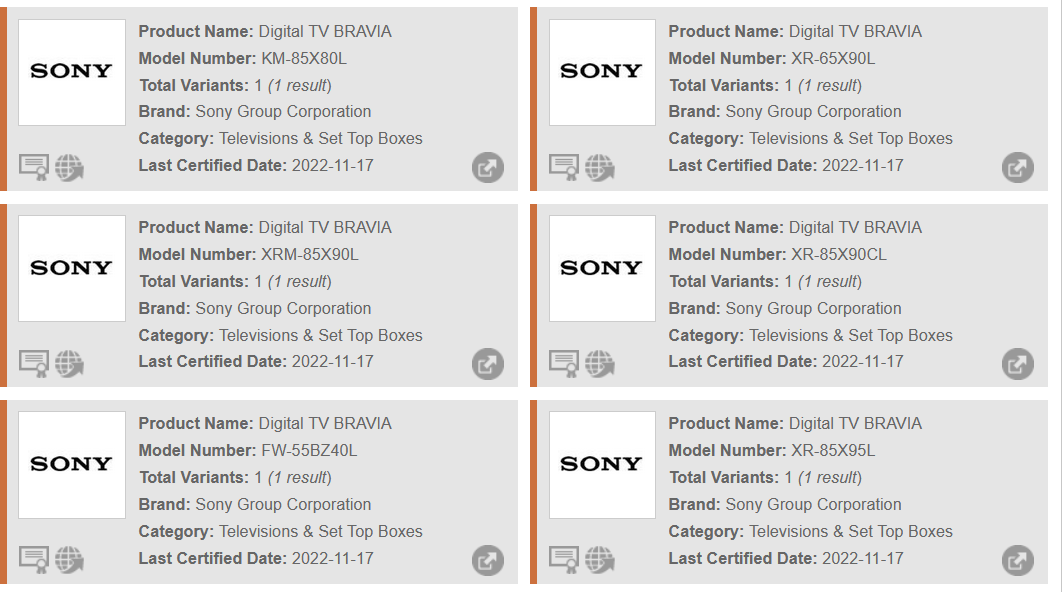Open external link for KM-85X80L card

click(x=488, y=167)
